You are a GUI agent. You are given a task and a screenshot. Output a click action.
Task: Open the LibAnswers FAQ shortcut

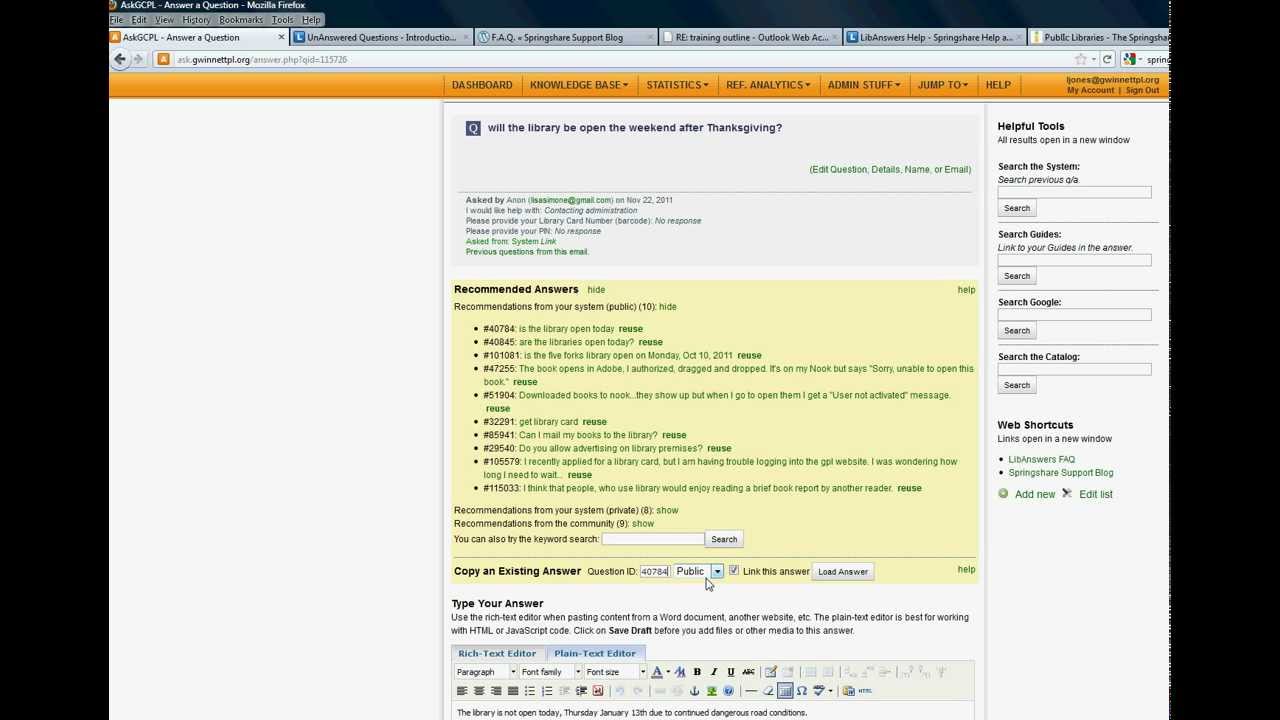(1042, 459)
